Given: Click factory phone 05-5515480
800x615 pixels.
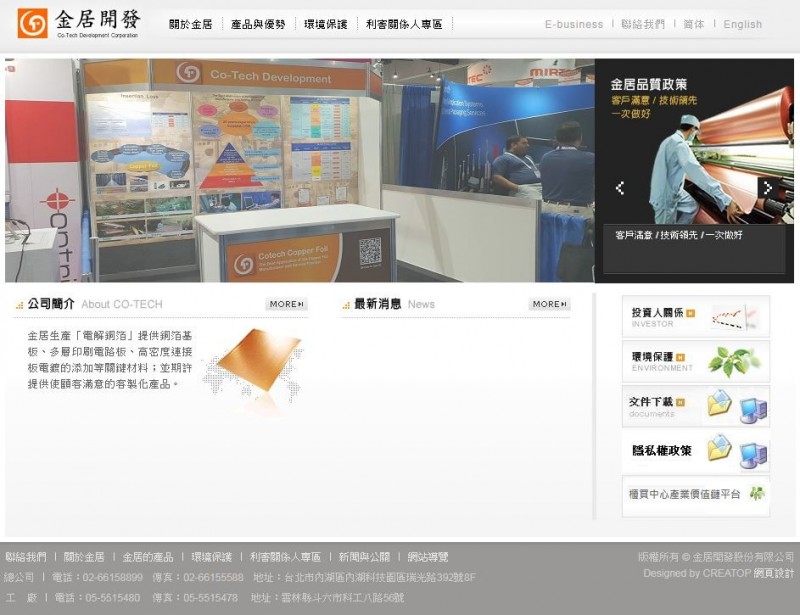Looking at the screenshot, I should 112,597.
